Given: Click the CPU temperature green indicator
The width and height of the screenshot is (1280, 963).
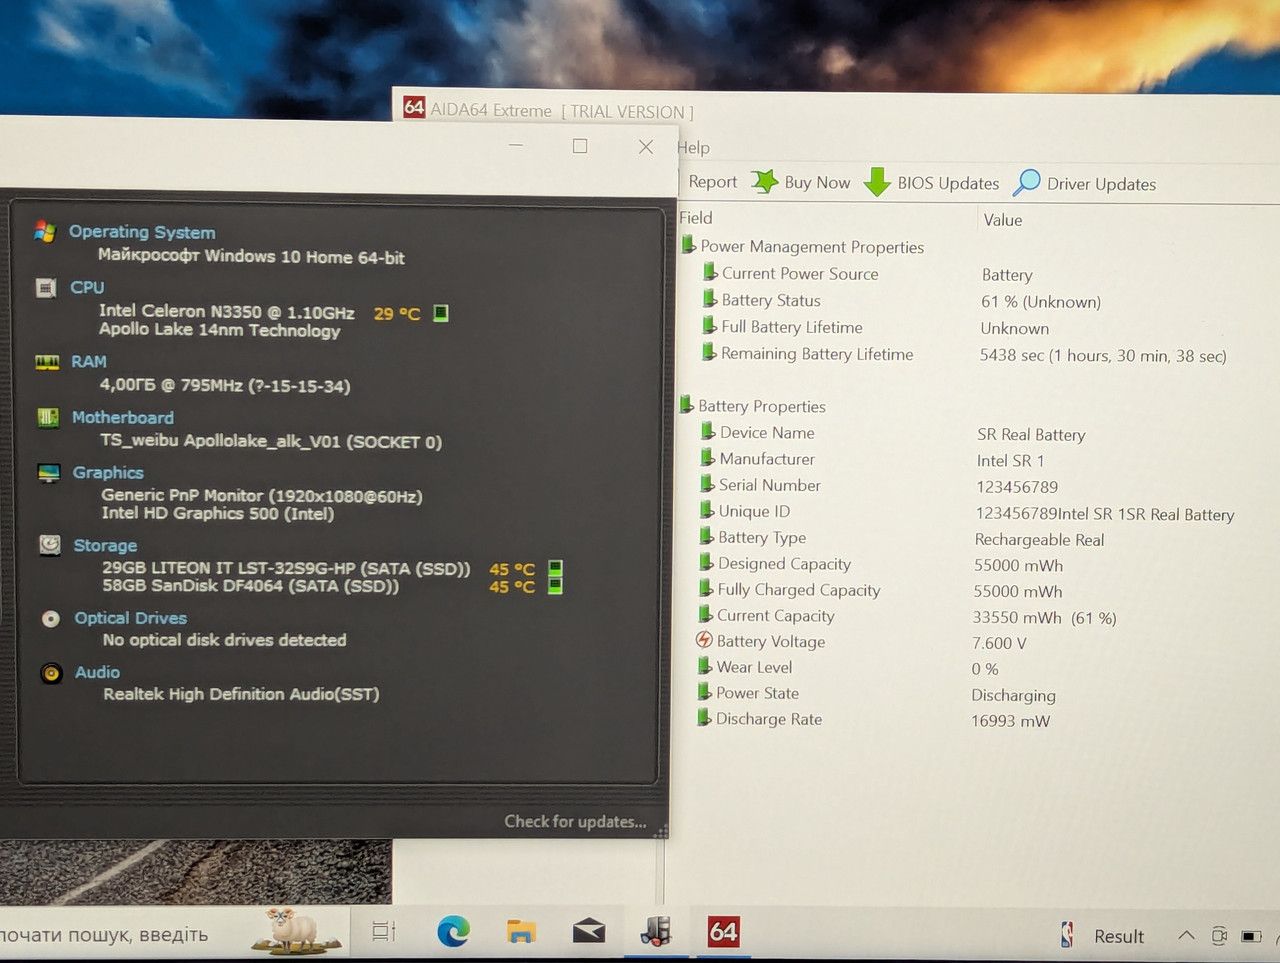Looking at the screenshot, I should click(441, 313).
